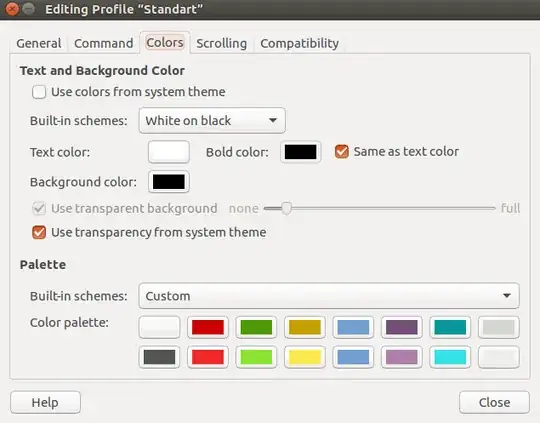Pick the dark red palette swatch
This screenshot has width=540, height=423.
(208, 327)
